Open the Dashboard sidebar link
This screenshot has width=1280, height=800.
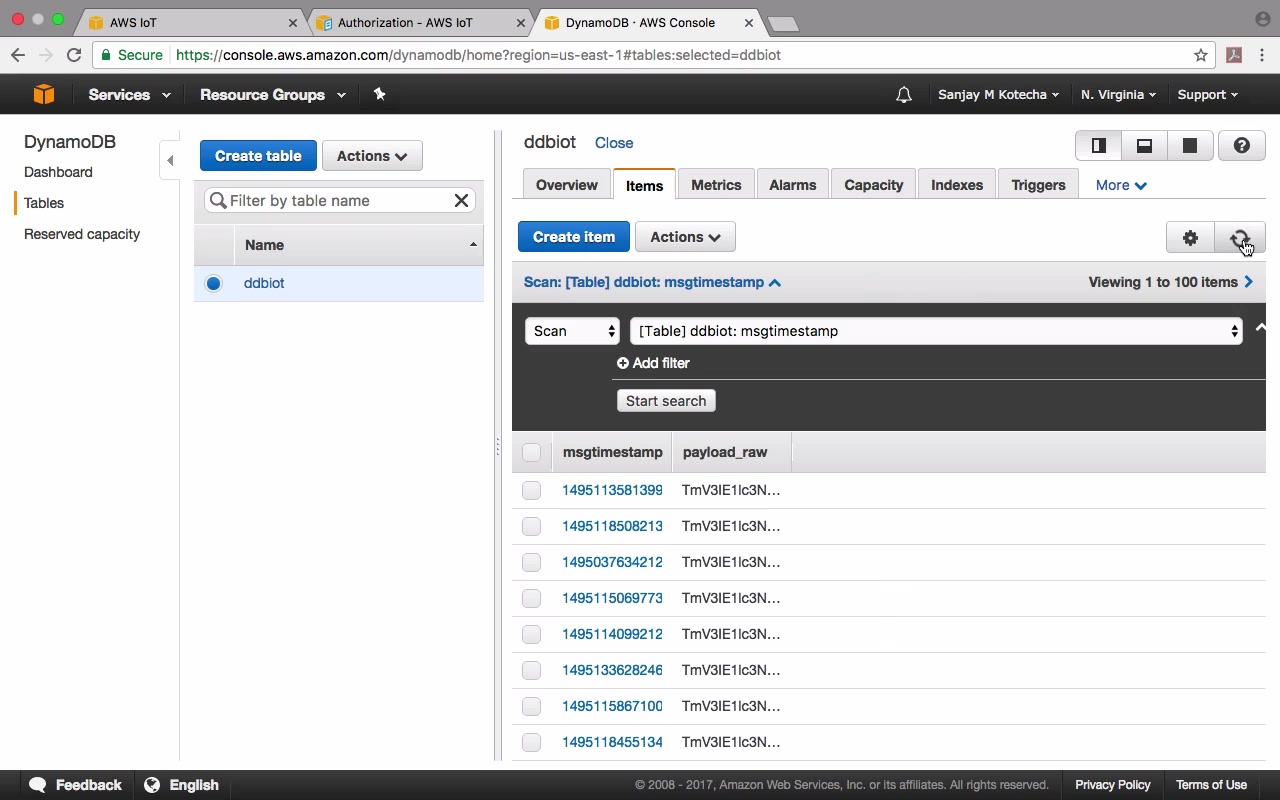pos(58,172)
